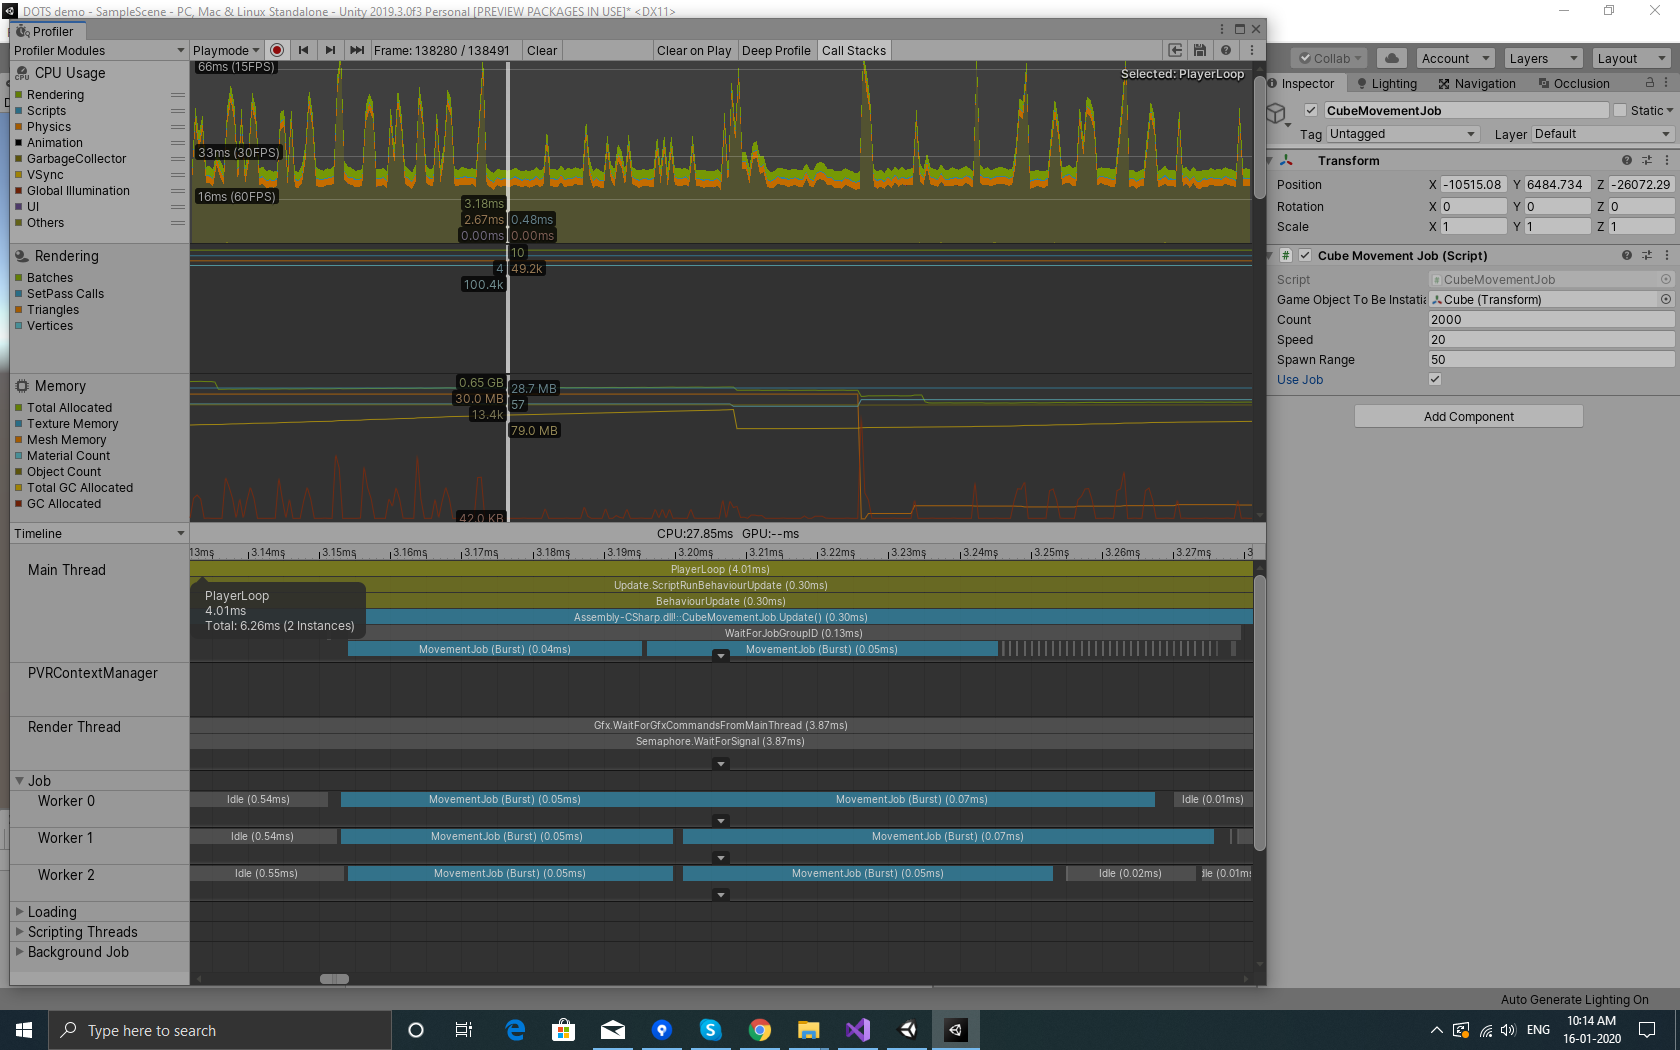Switch to the Occlusion tab
The width and height of the screenshot is (1680, 1050).
pos(1574,83)
